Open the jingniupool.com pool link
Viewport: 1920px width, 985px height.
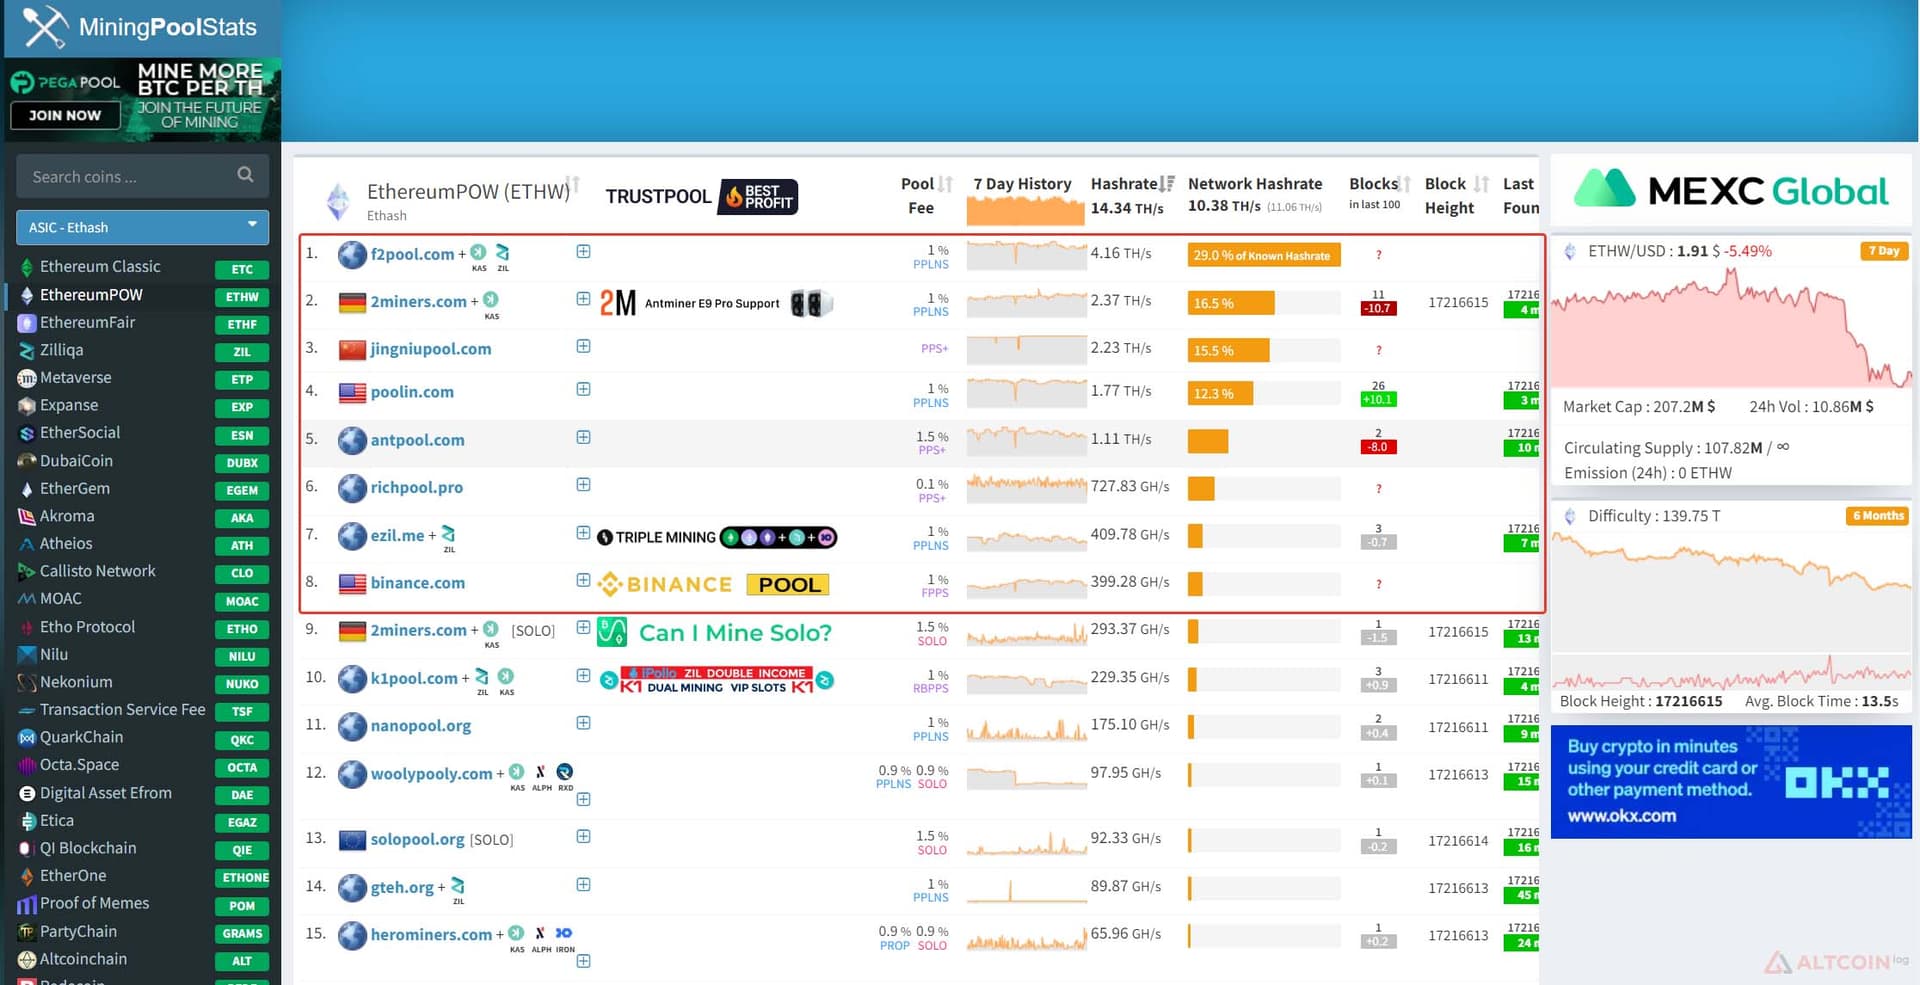[430, 349]
